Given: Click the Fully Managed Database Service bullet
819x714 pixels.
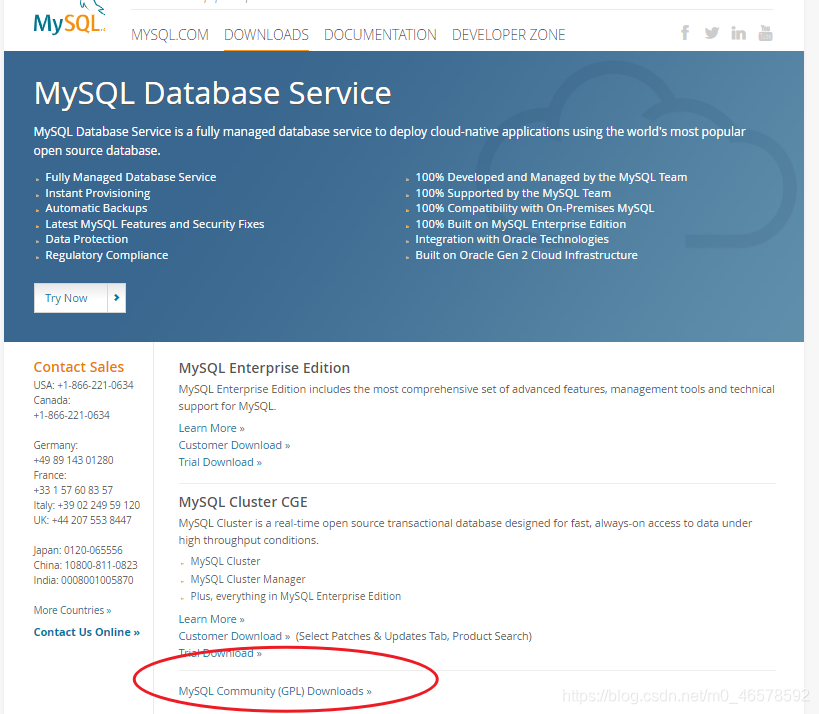Looking at the screenshot, I should [131, 177].
